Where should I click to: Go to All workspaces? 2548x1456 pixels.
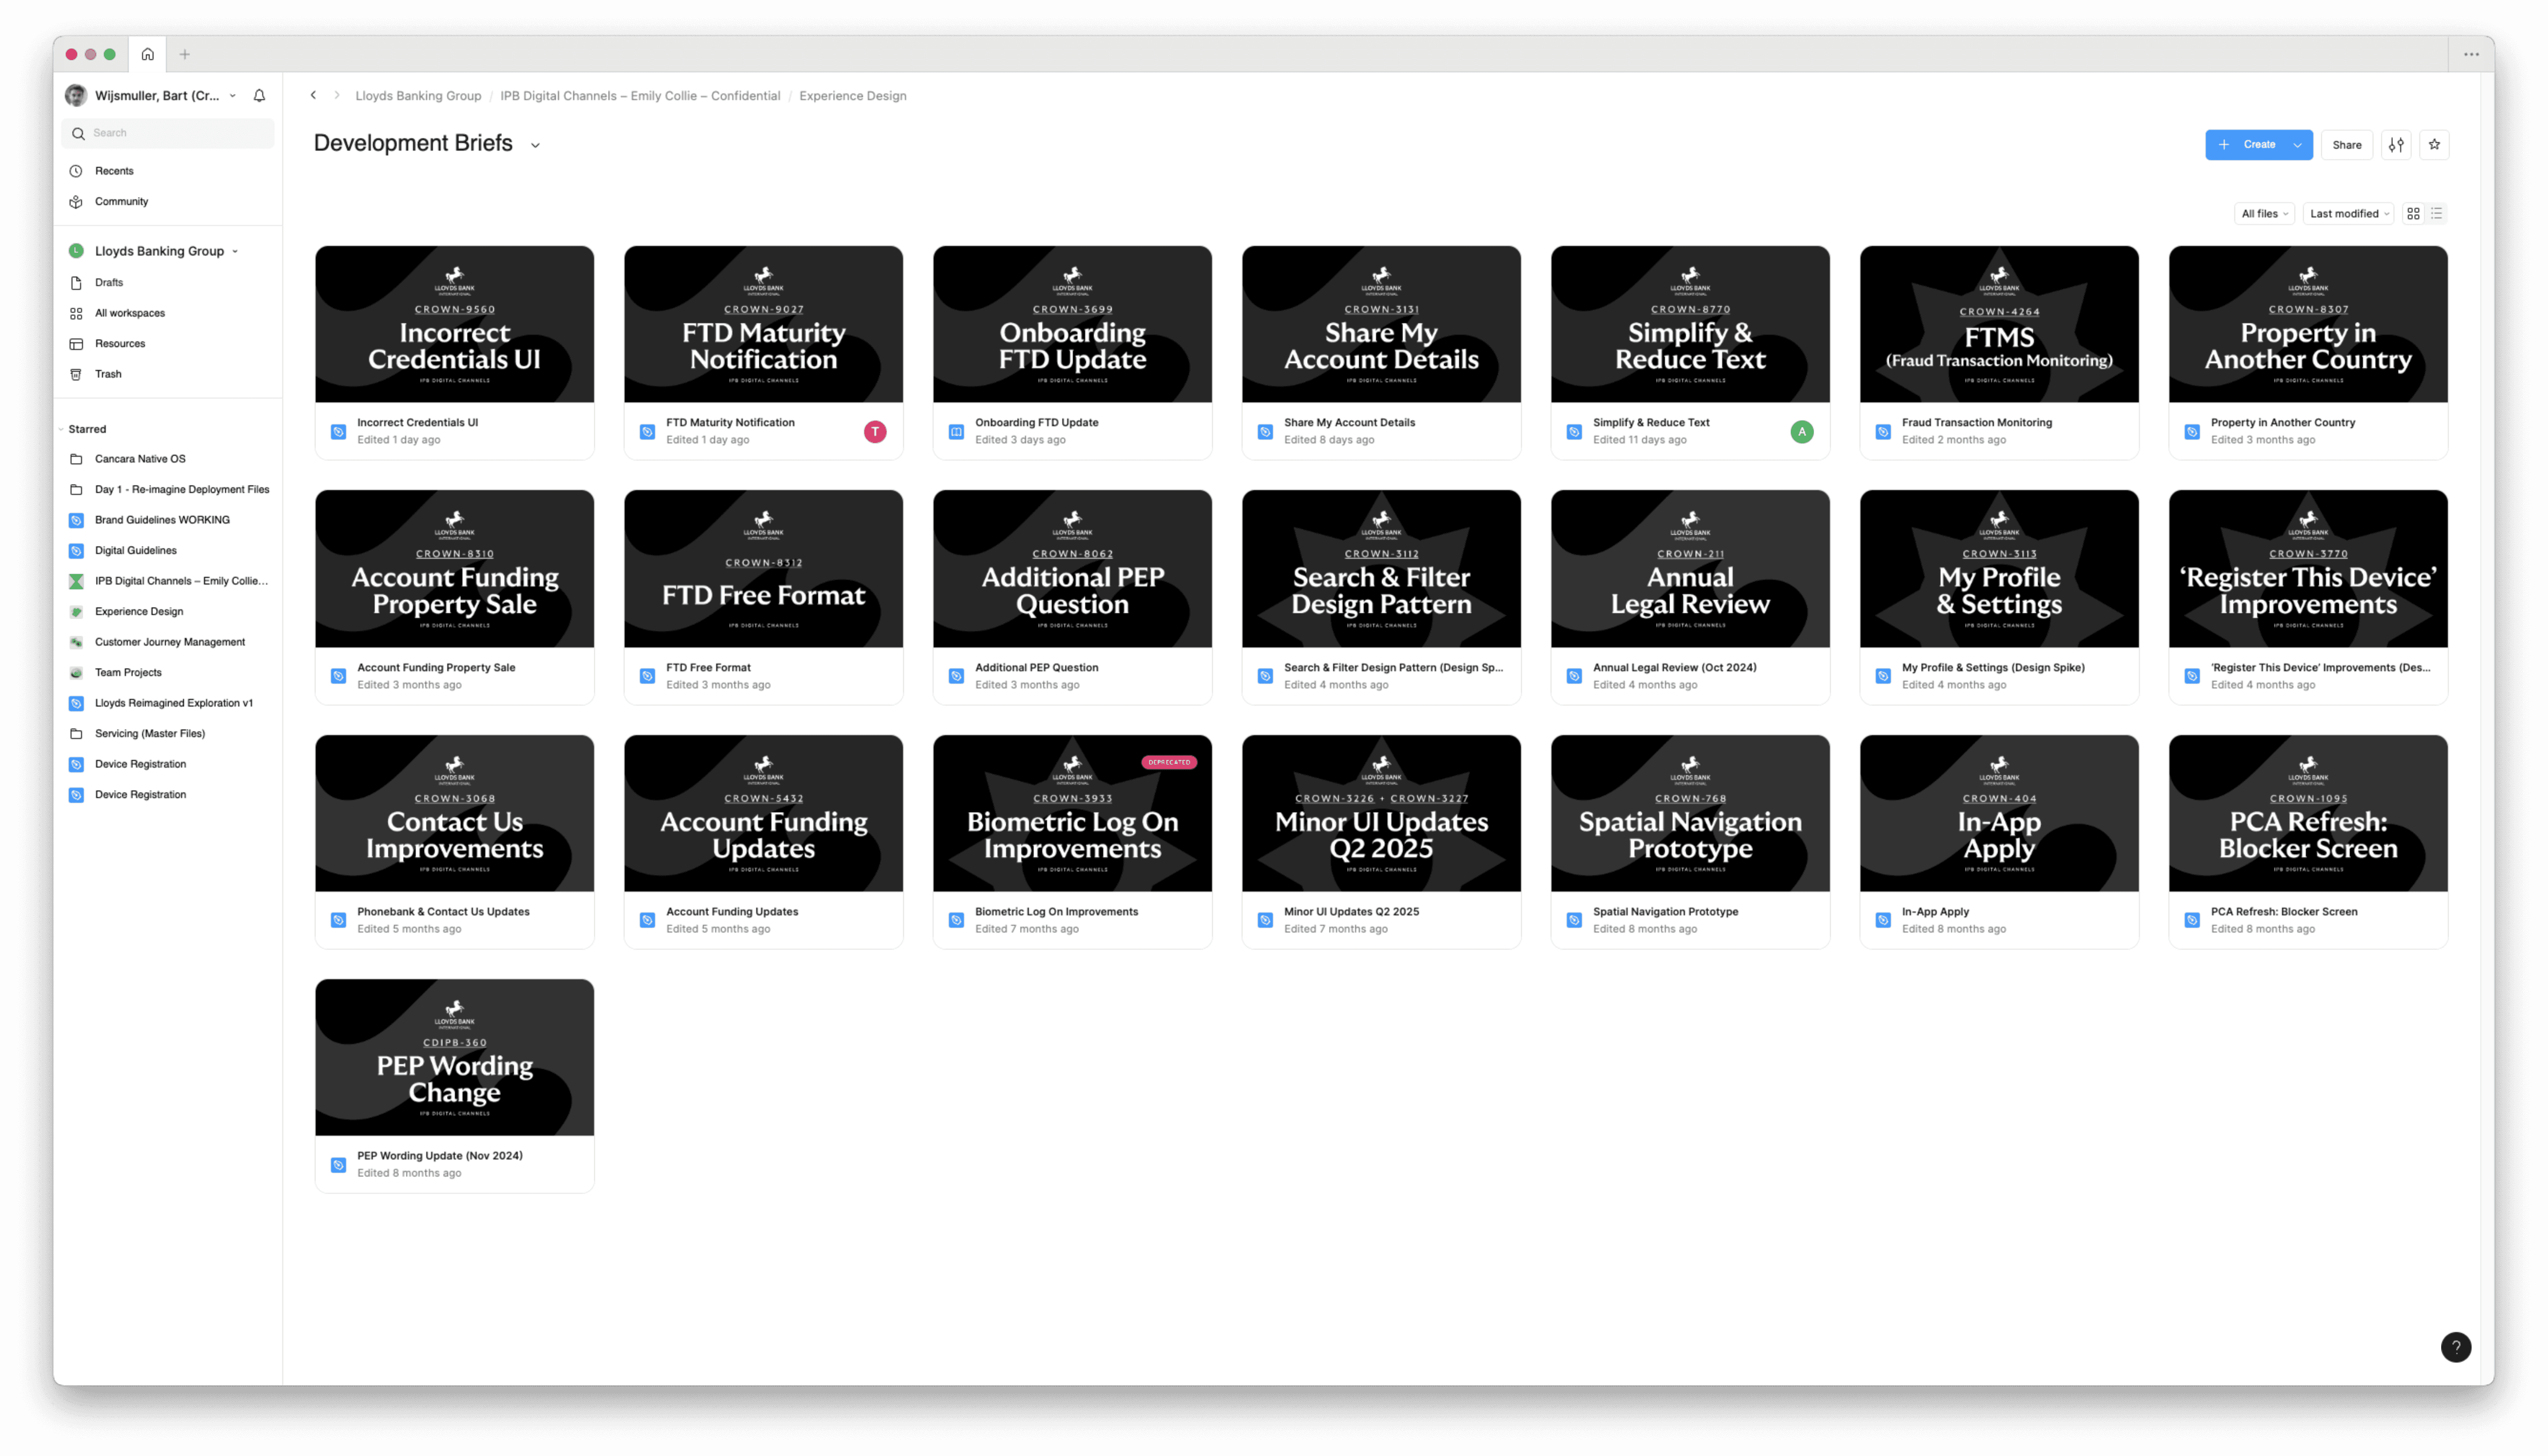[130, 313]
